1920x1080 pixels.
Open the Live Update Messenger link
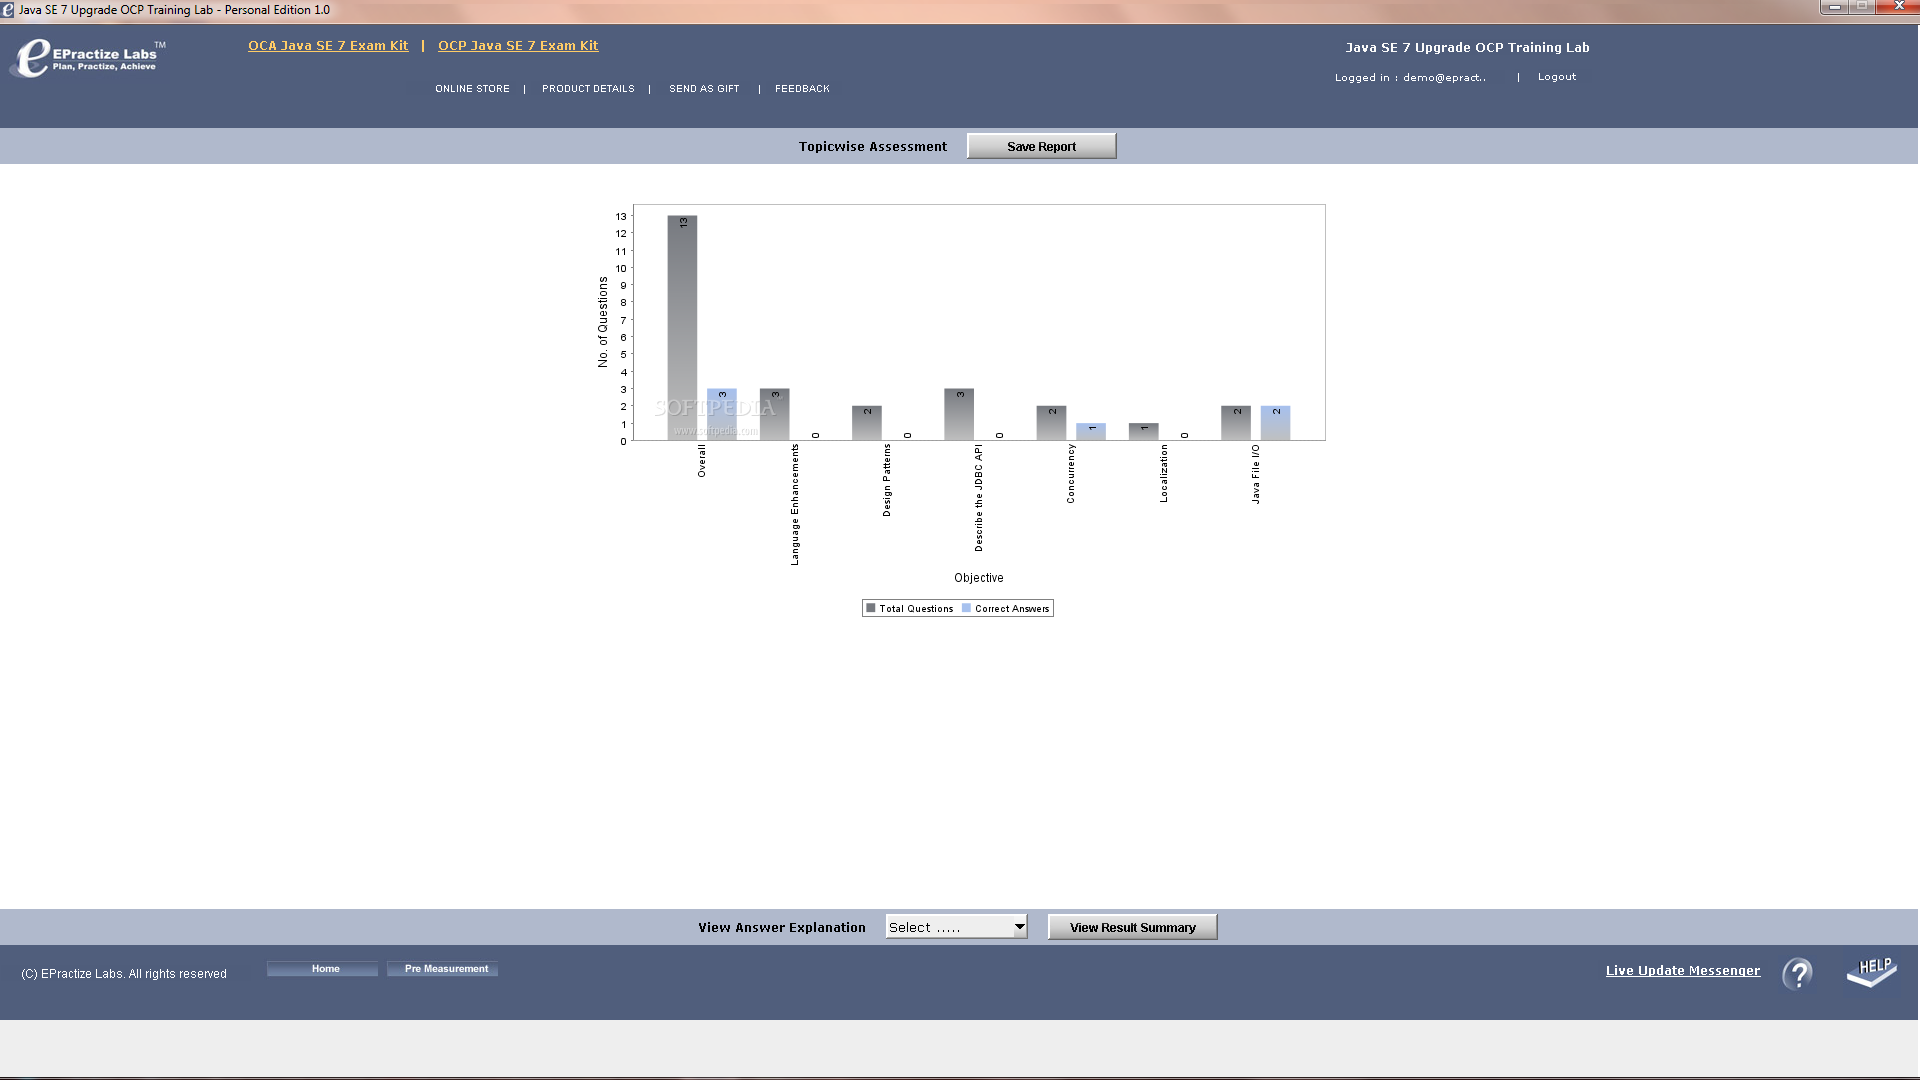1683,971
